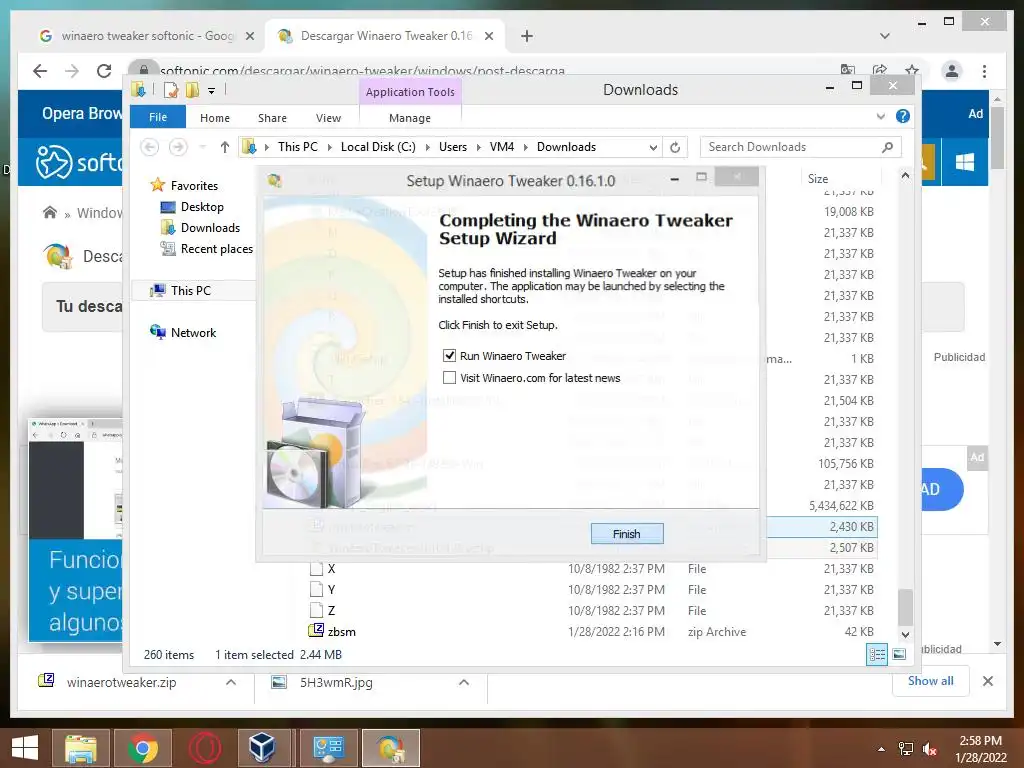
Task: Click VM4 breadcrumb in address bar
Action: point(502,147)
